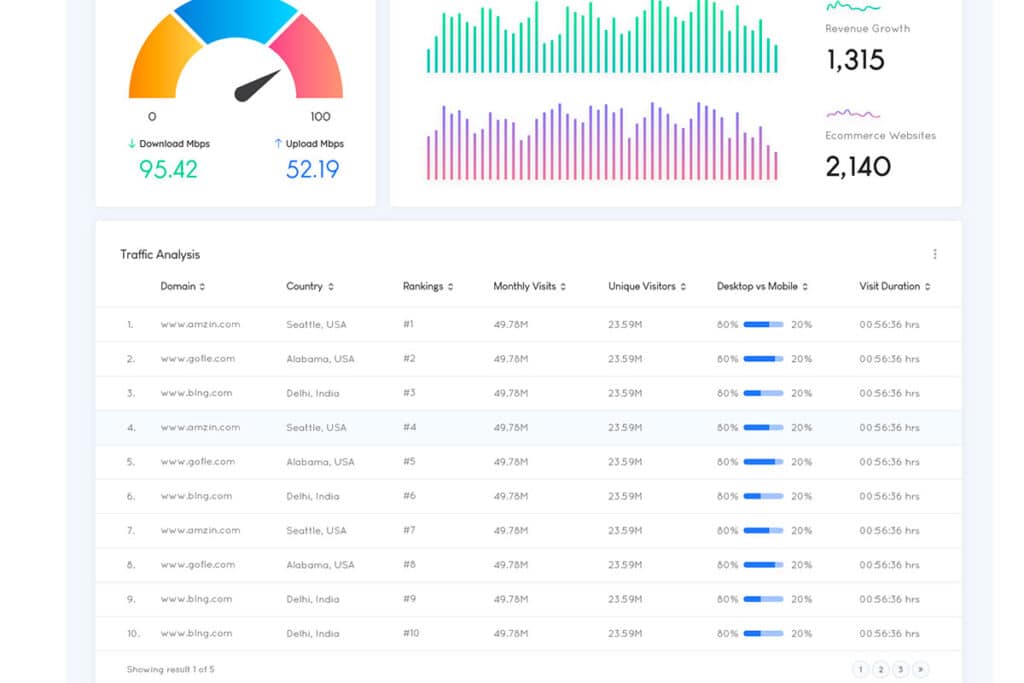Screen dimensions: 1024x683
Task: Open www.gofle.com link in row 2
Action: tap(197, 359)
